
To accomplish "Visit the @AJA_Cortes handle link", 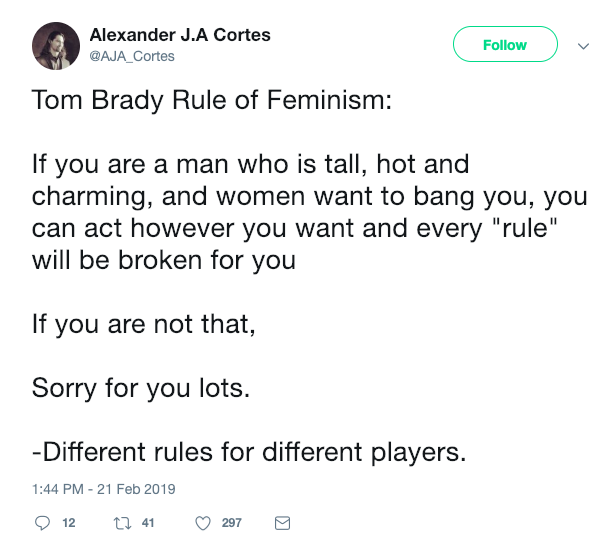I will (132, 56).
